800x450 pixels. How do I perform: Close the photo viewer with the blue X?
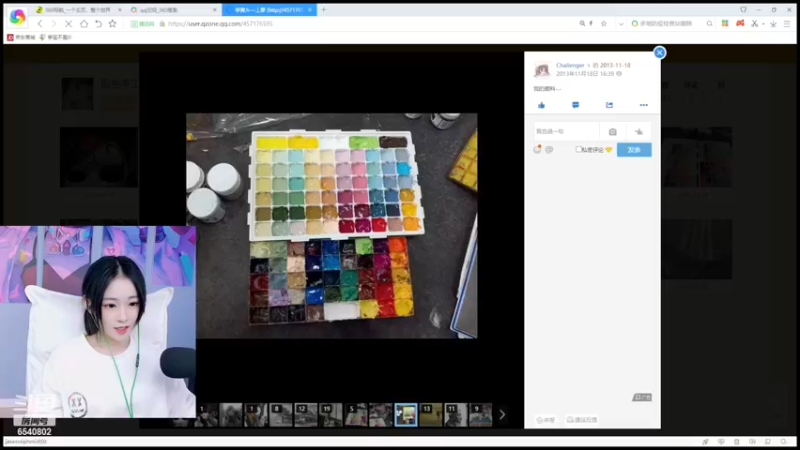659,53
